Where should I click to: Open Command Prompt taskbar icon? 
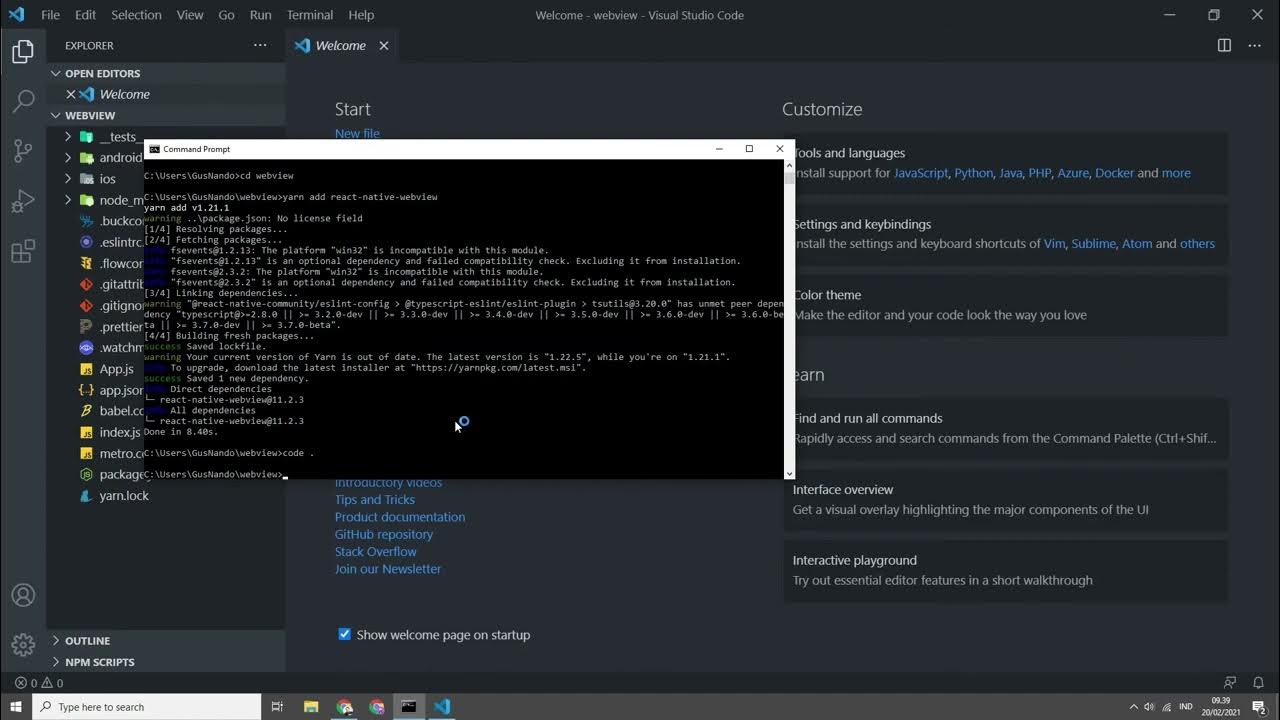(x=409, y=707)
